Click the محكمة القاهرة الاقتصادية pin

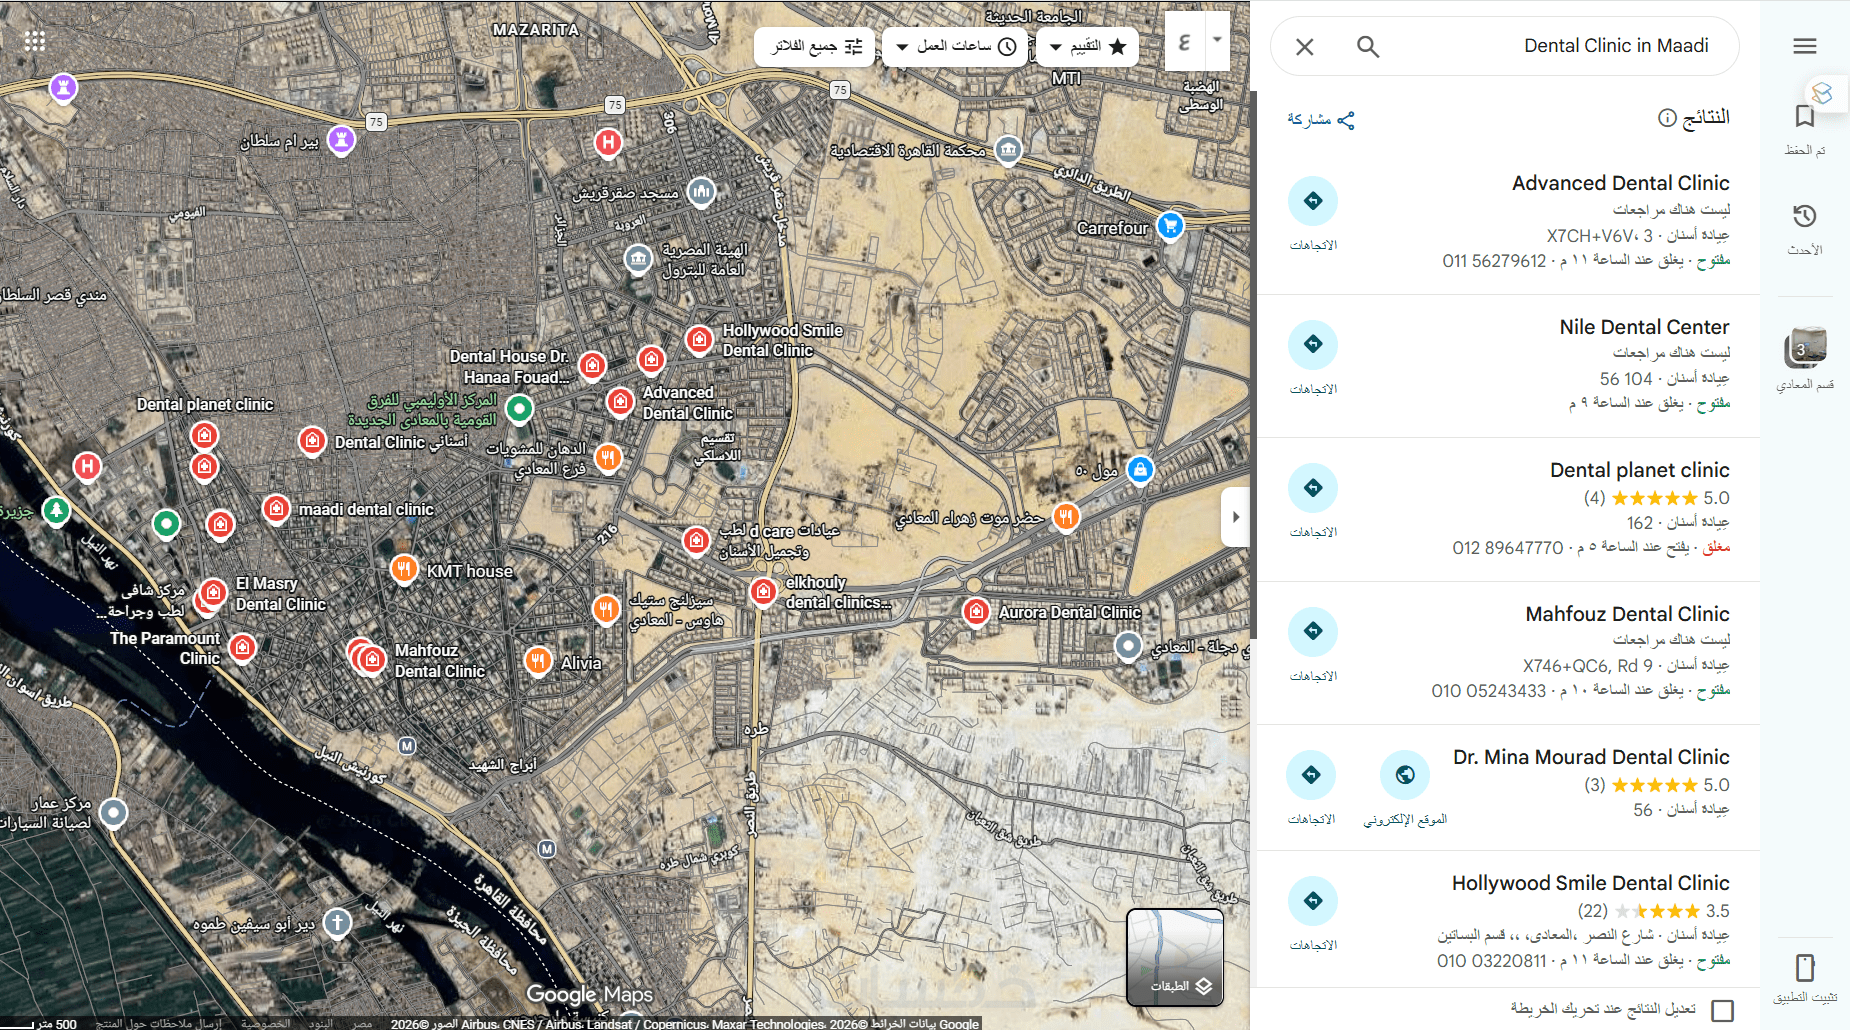pos(1009,150)
